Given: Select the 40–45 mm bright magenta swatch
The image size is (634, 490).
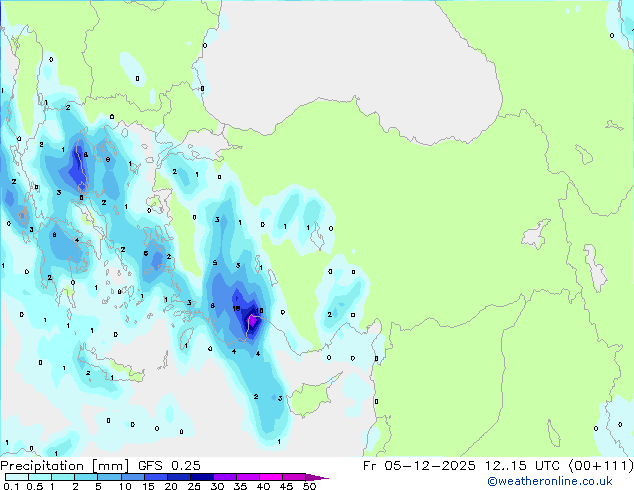Looking at the screenshot, I should click(x=271, y=477).
